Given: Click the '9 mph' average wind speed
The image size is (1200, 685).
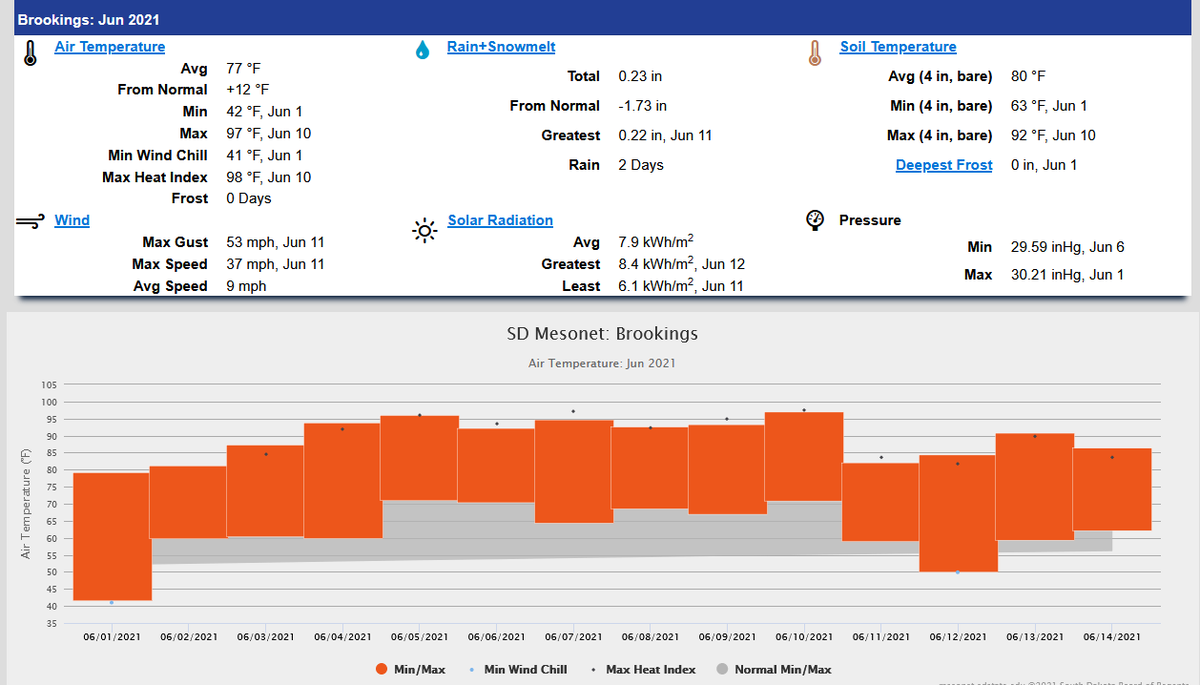Looking at the screenshot, I should point(246,286).
